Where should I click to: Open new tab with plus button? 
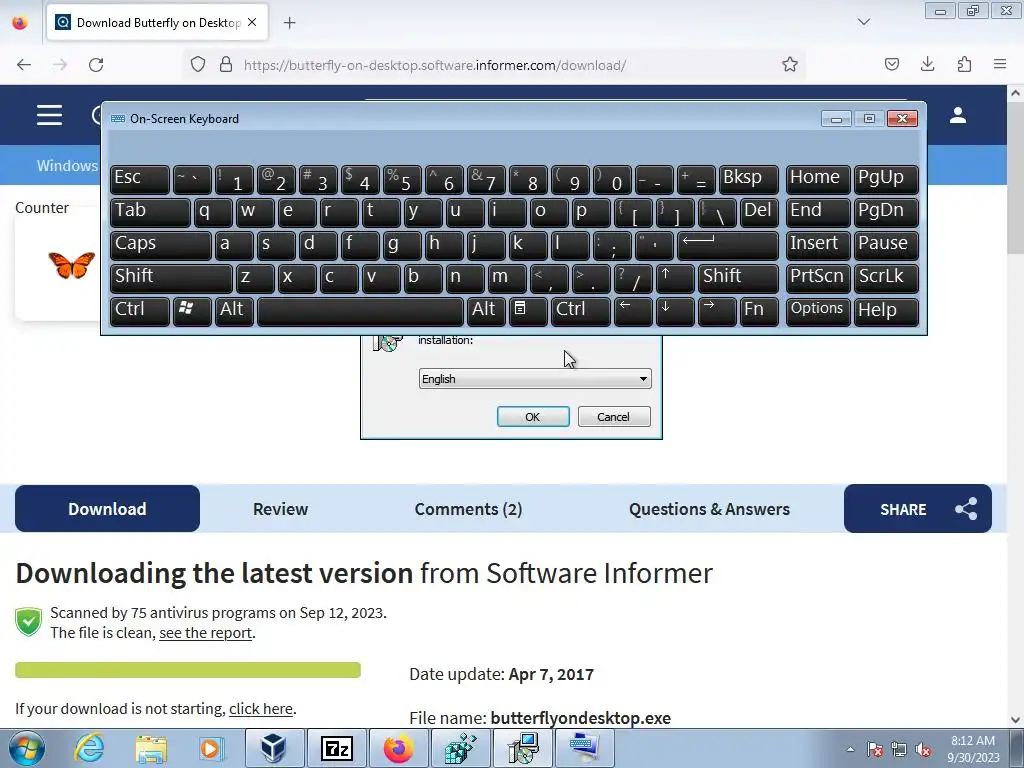pyautogui.click(x=289, y=23)
